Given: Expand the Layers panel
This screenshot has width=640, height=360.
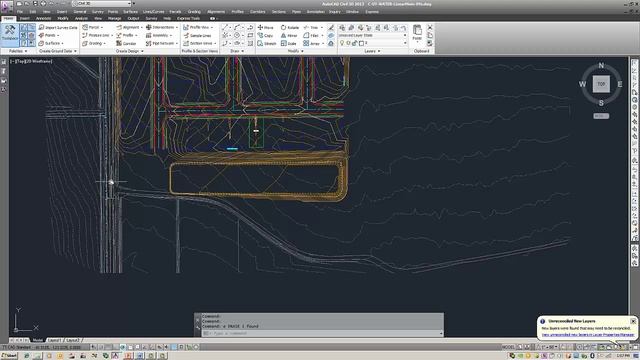Looking at the screenshot, I should 372,51.
